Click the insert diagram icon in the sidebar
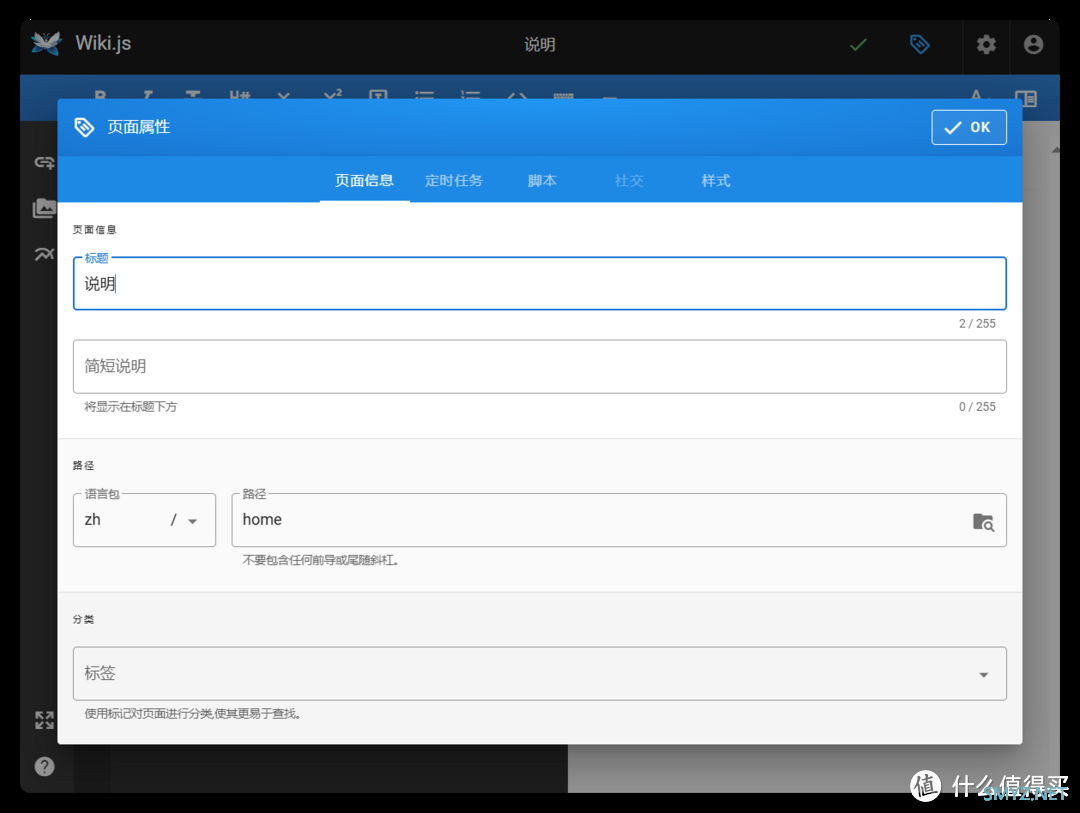This screenshot has height=813, width=1080. tap(45, 254)
